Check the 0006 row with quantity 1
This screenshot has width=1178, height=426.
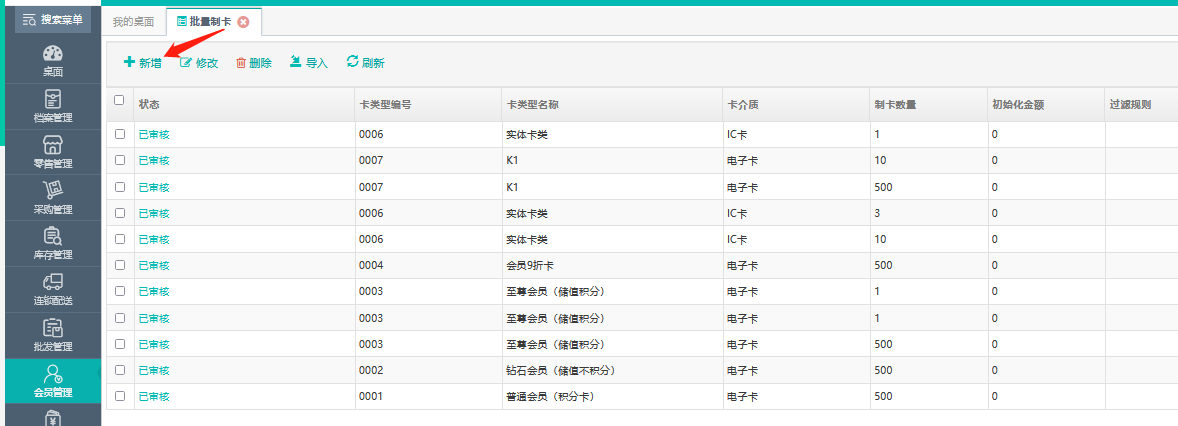point(120,134)
